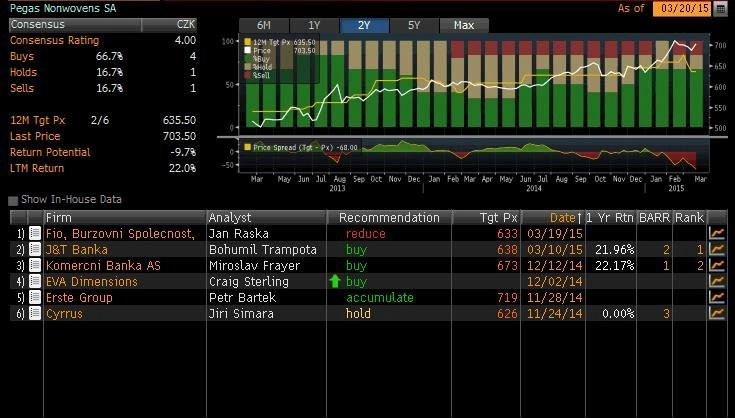
Task: Open the chart icon in Fio, Burzovni Spolecnost row
Action: (x=717, y=233)
